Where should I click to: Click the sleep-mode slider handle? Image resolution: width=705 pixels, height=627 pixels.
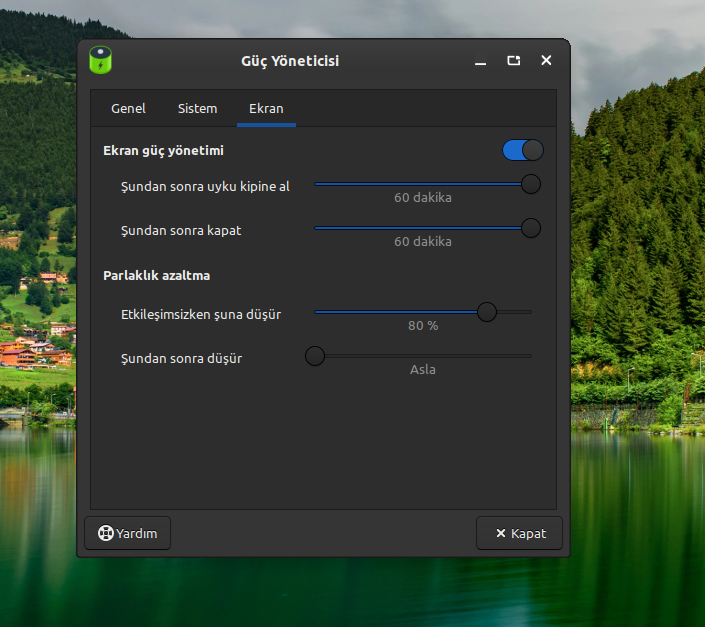pos(531,184)
